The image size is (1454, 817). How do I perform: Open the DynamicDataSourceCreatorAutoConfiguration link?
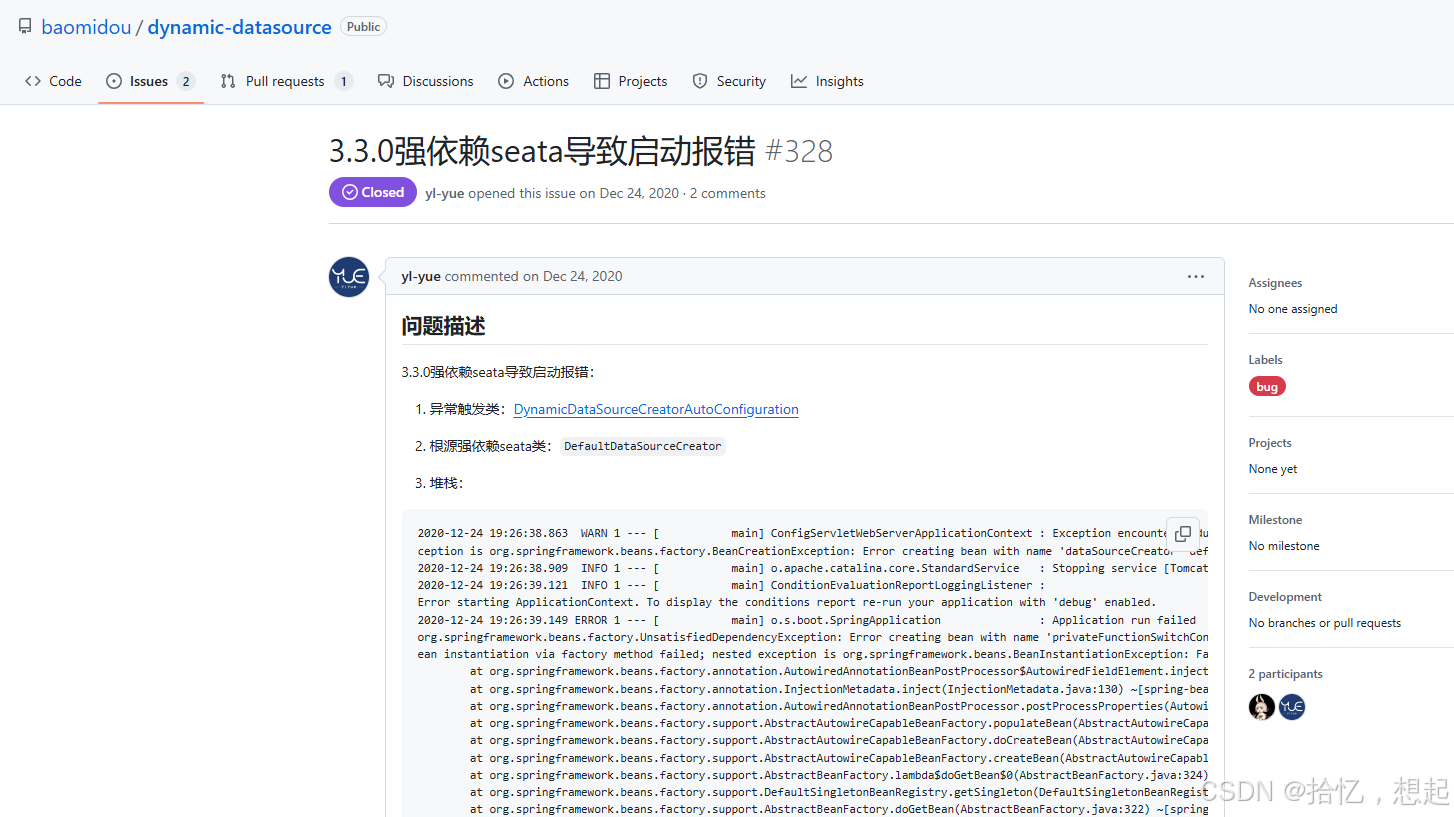pyautogui.click(x=656, y=409)
